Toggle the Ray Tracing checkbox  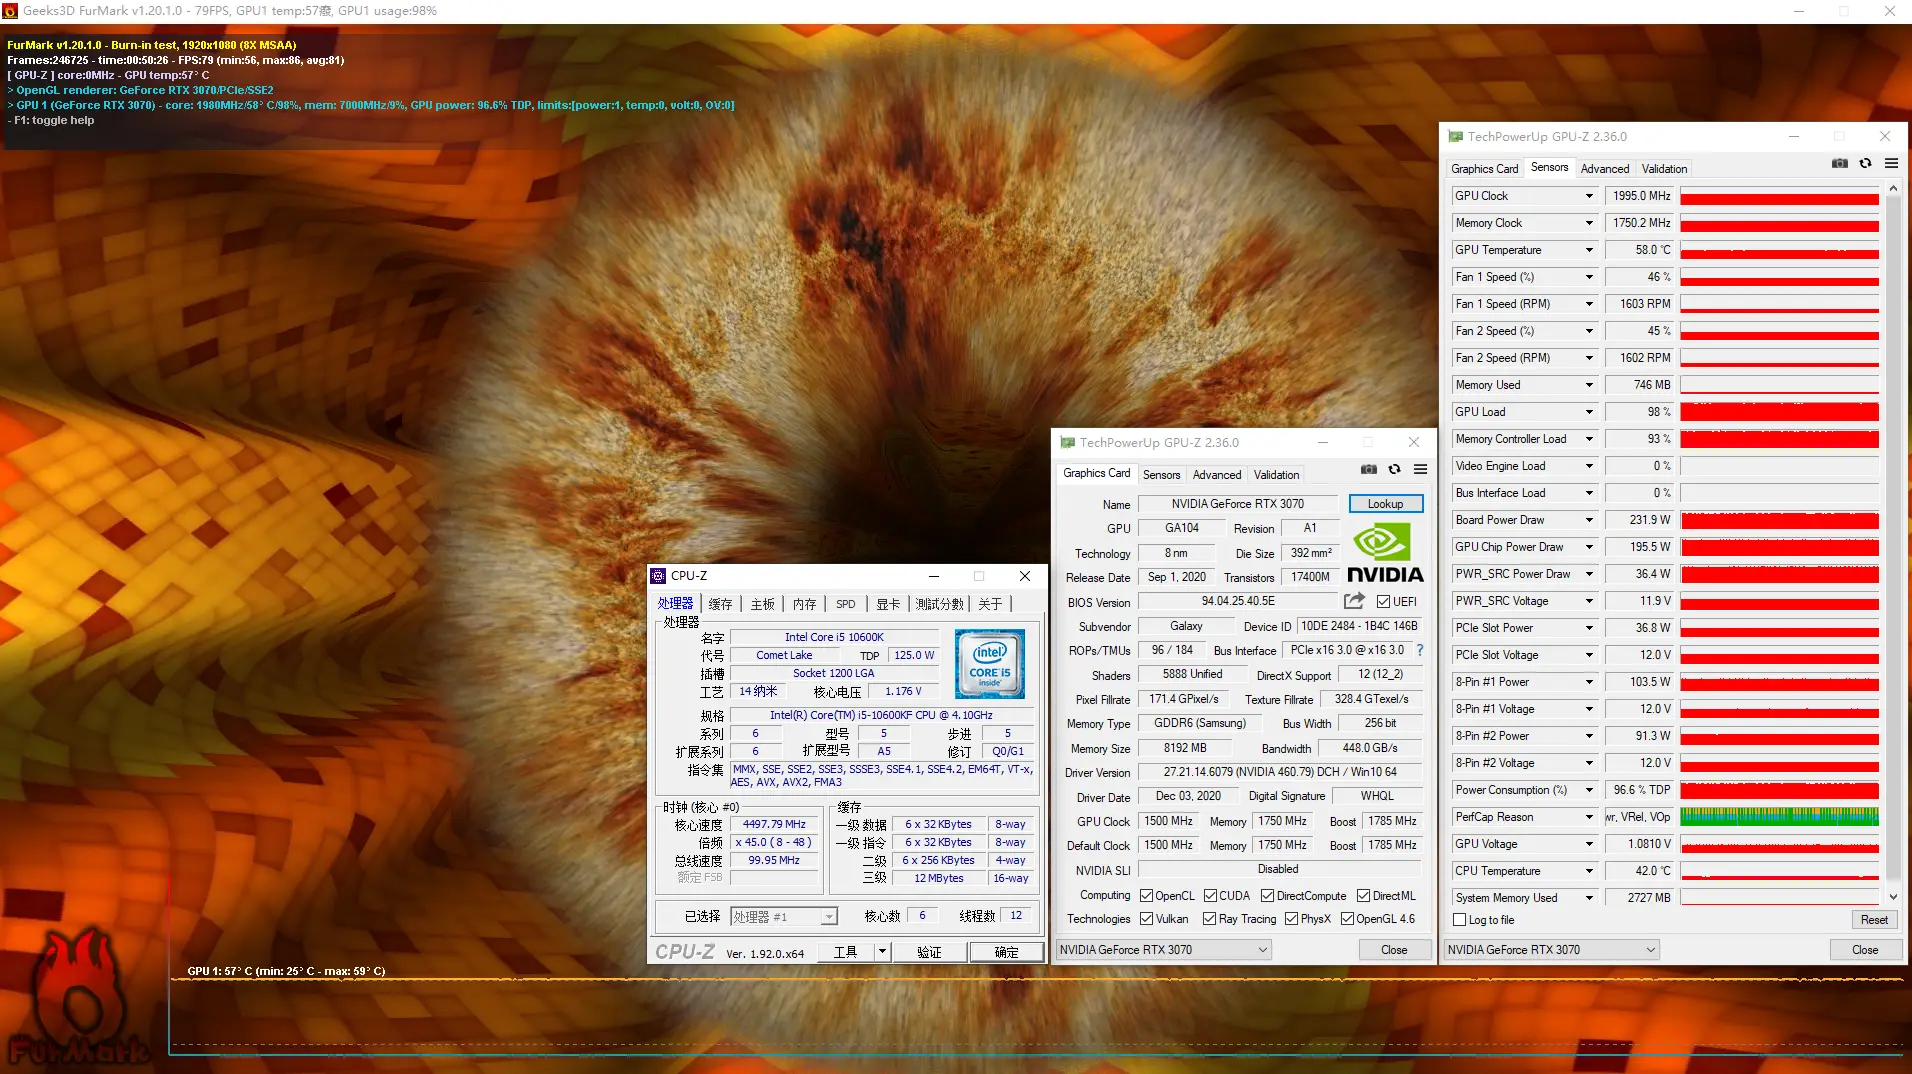(x=1209, y=919)
